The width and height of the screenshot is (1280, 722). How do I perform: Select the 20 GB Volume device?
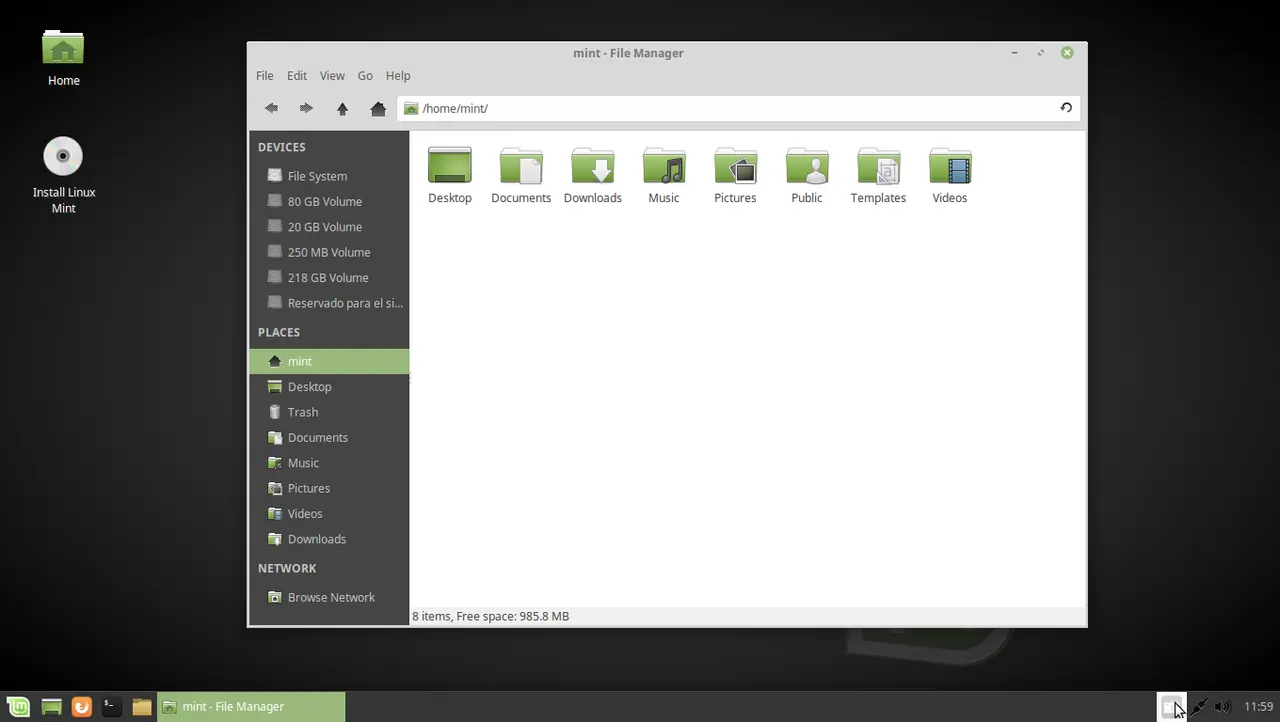329,227
